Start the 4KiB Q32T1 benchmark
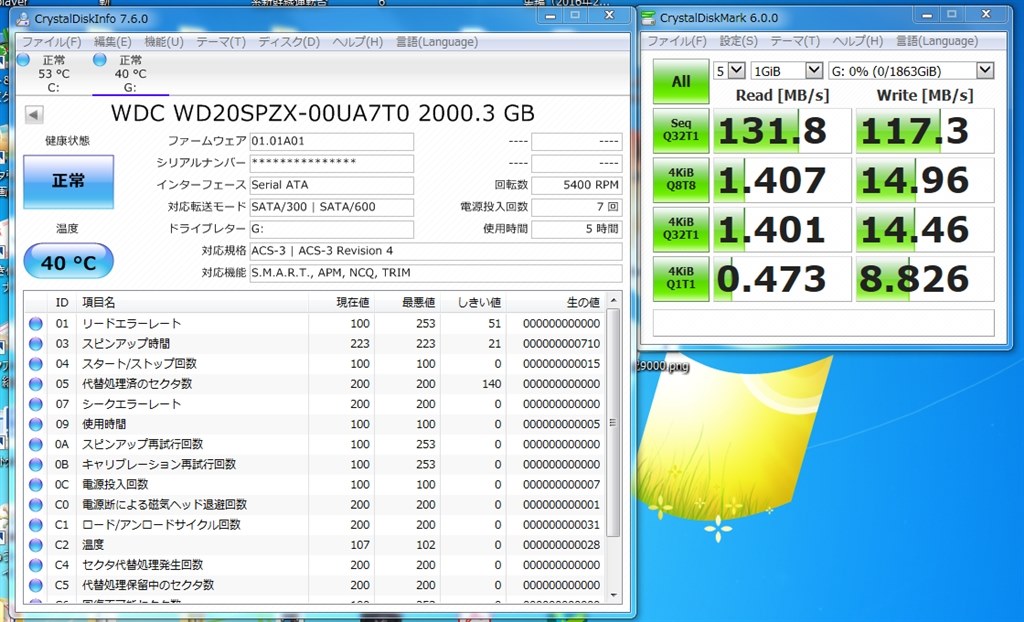 pyautogui.click(x=680, y=229)
